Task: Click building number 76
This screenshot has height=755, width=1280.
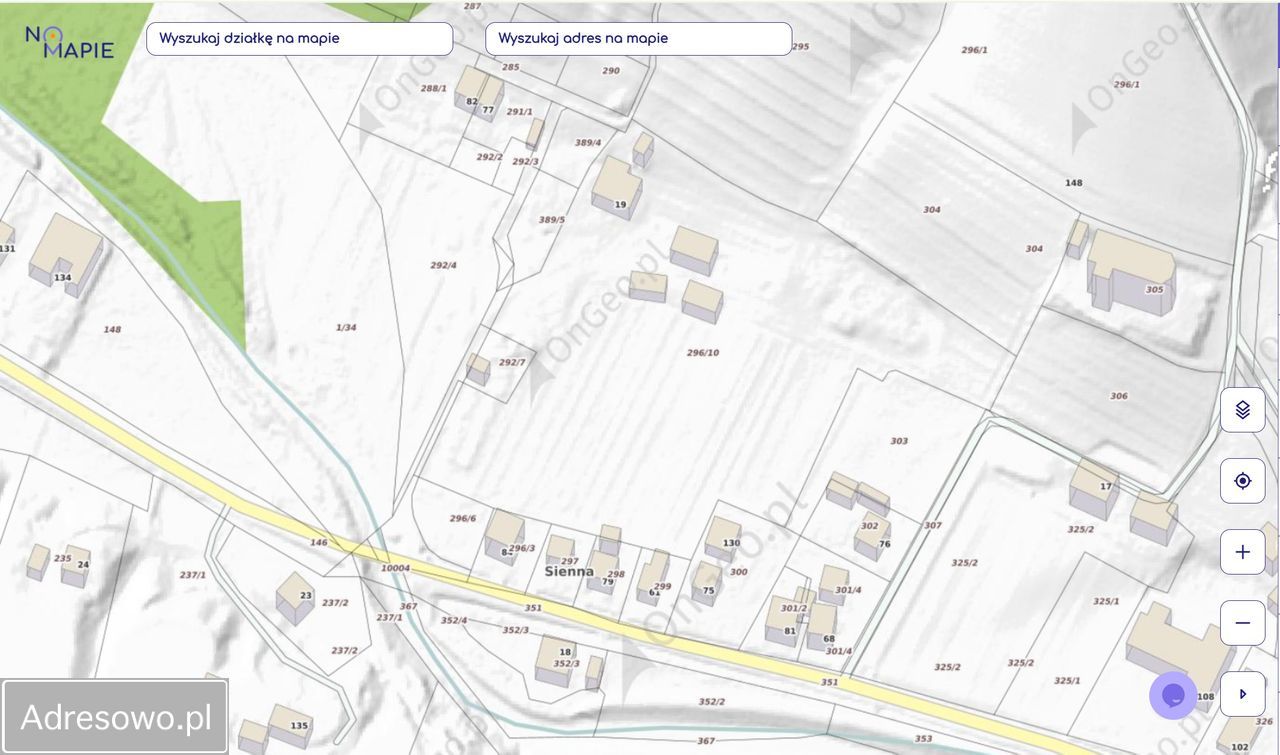Action: pyautogui.click(x=884, y=545)
